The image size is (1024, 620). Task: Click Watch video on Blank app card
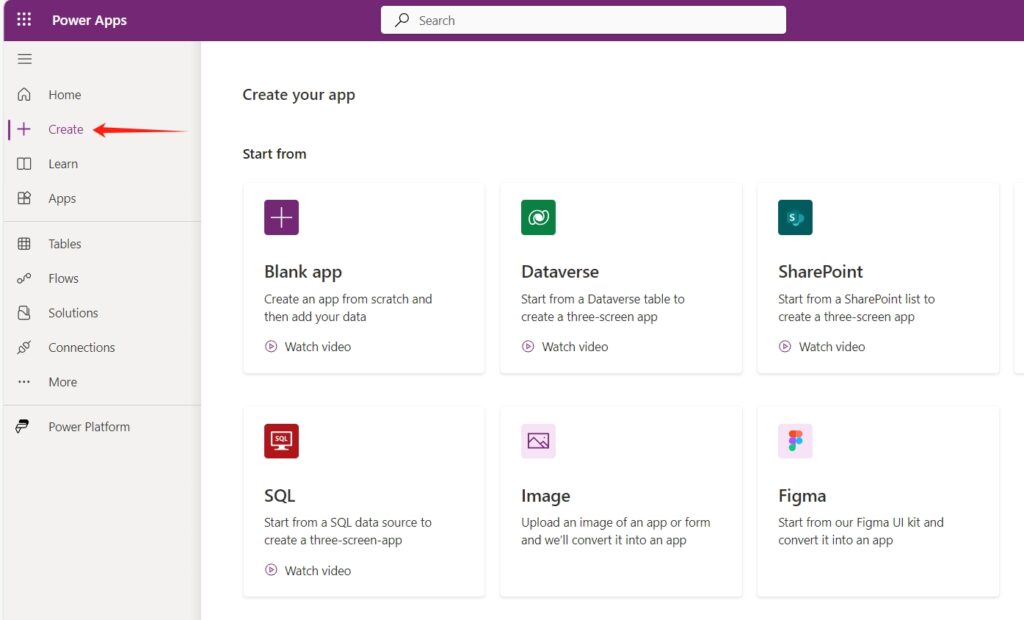point(317,347)
